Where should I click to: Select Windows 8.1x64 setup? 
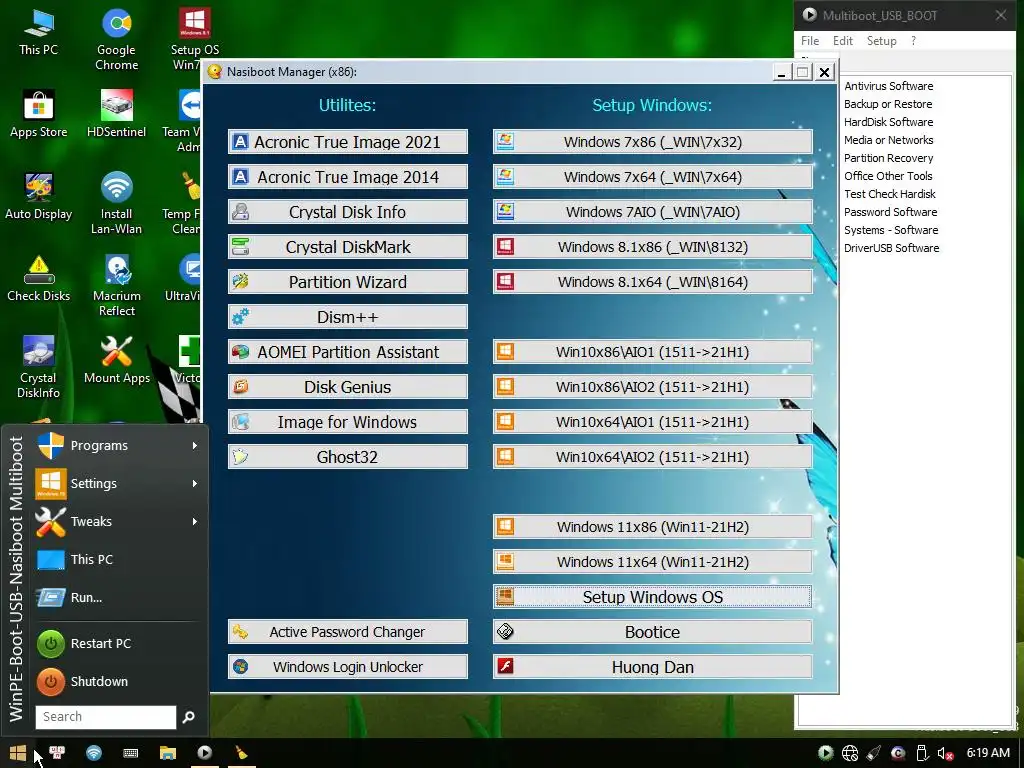[652, 282]
